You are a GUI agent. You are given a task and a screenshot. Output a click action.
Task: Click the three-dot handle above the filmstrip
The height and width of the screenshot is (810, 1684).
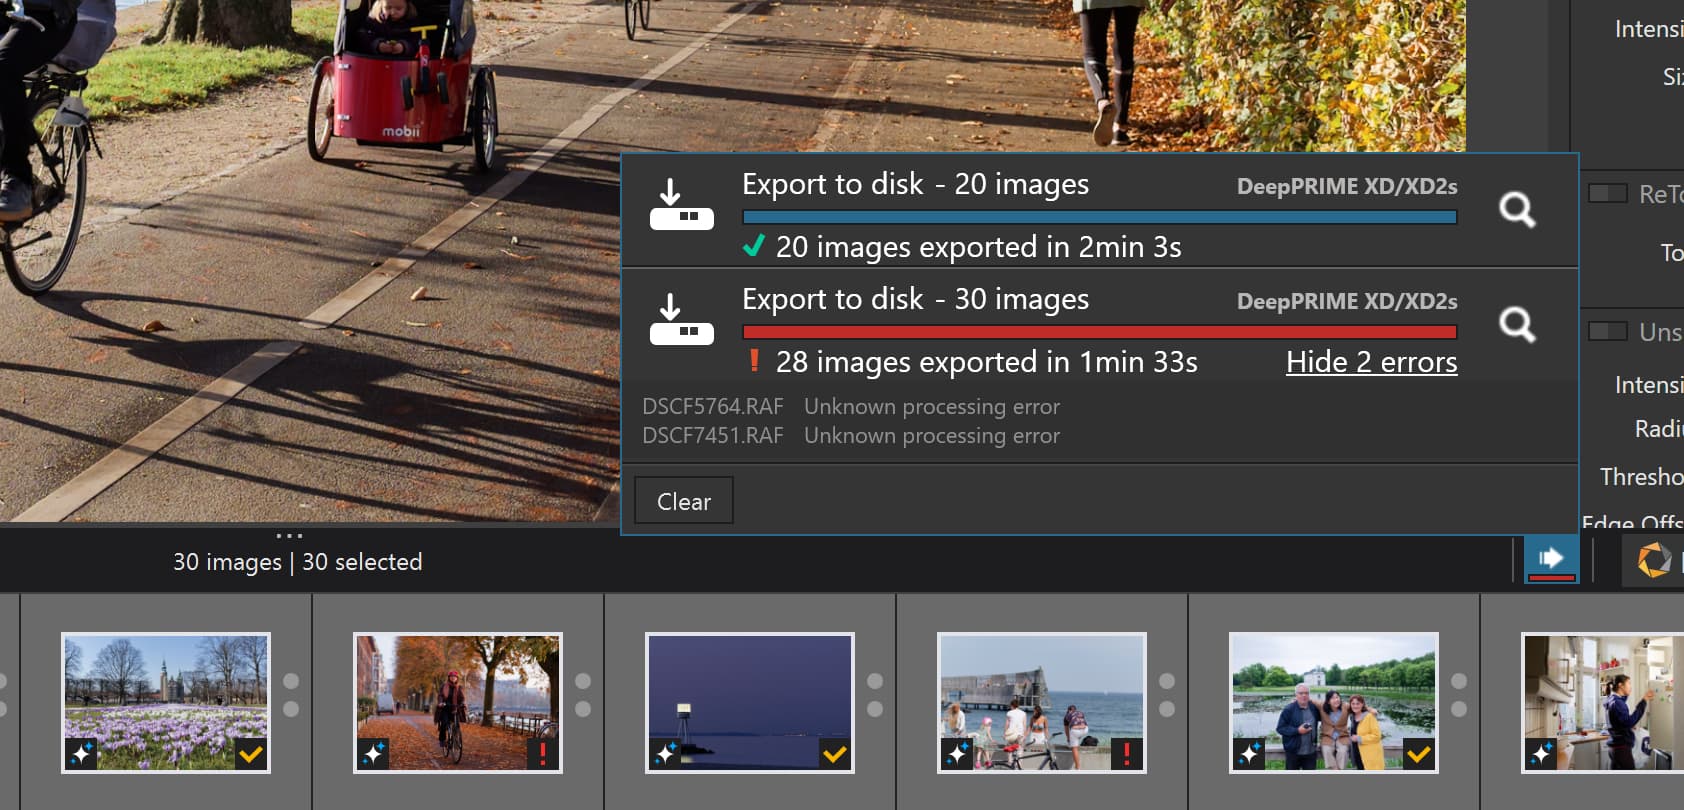[x=289, y=536]
